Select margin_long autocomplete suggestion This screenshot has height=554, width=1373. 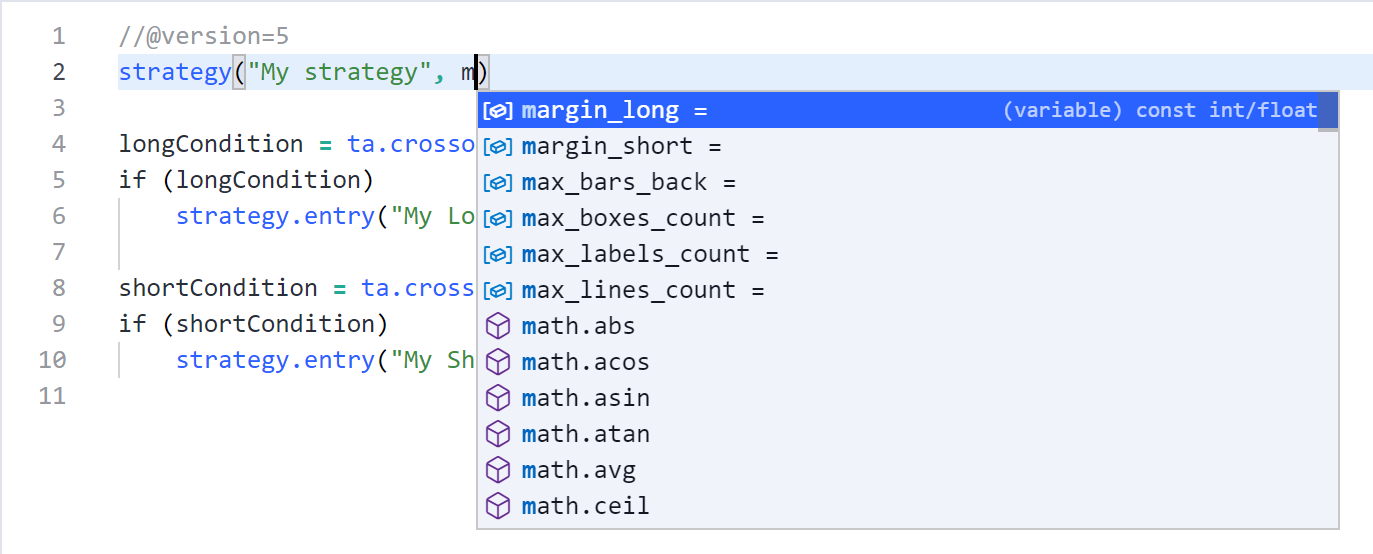coord(907,110)
